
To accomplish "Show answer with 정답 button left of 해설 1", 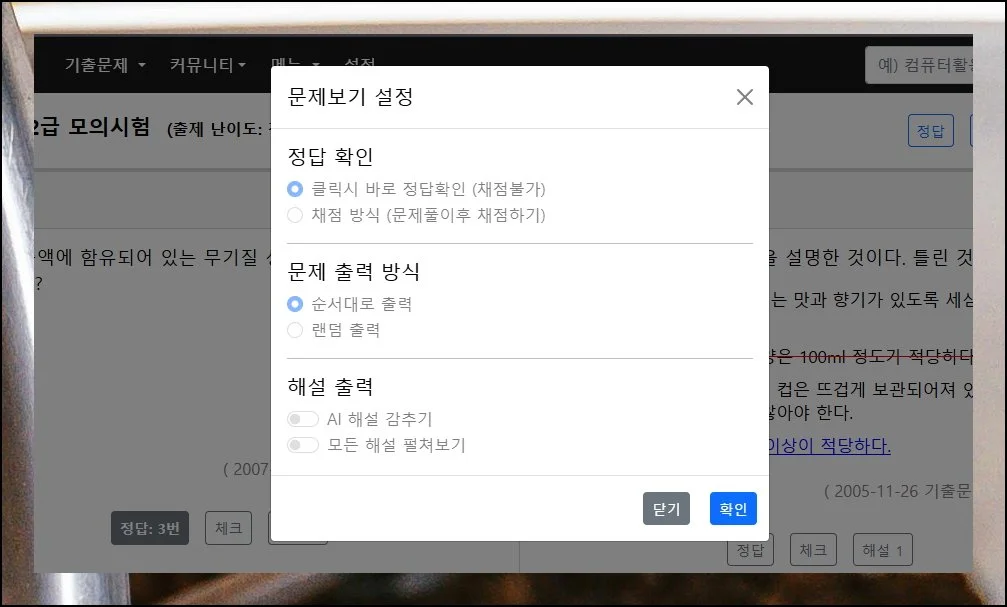I will click(750, 549).
